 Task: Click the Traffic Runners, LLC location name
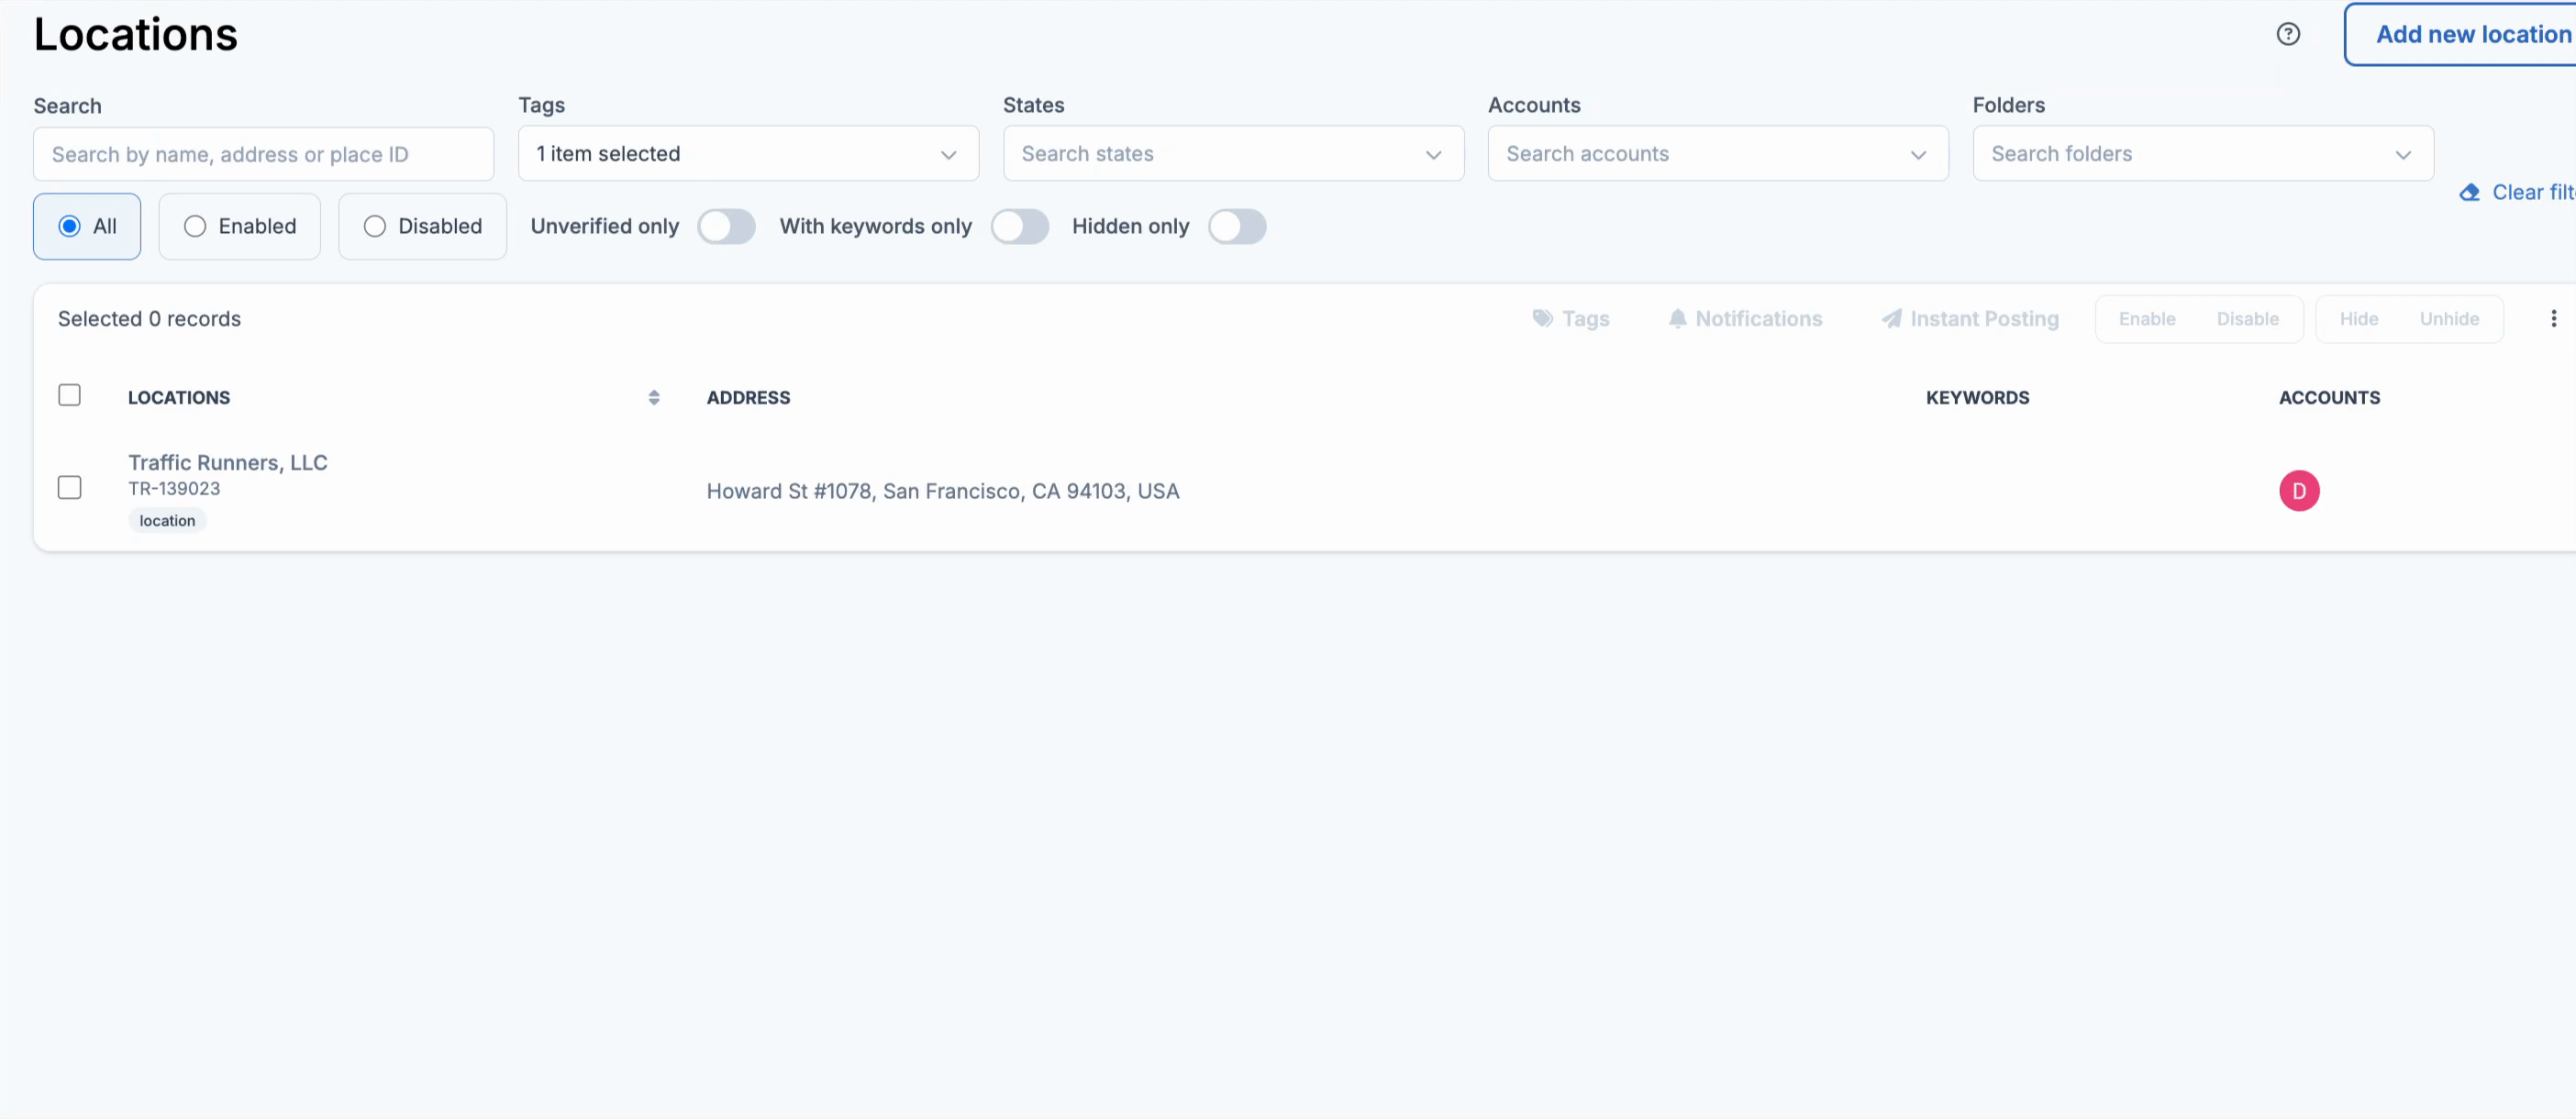click(x=227, y=462)
